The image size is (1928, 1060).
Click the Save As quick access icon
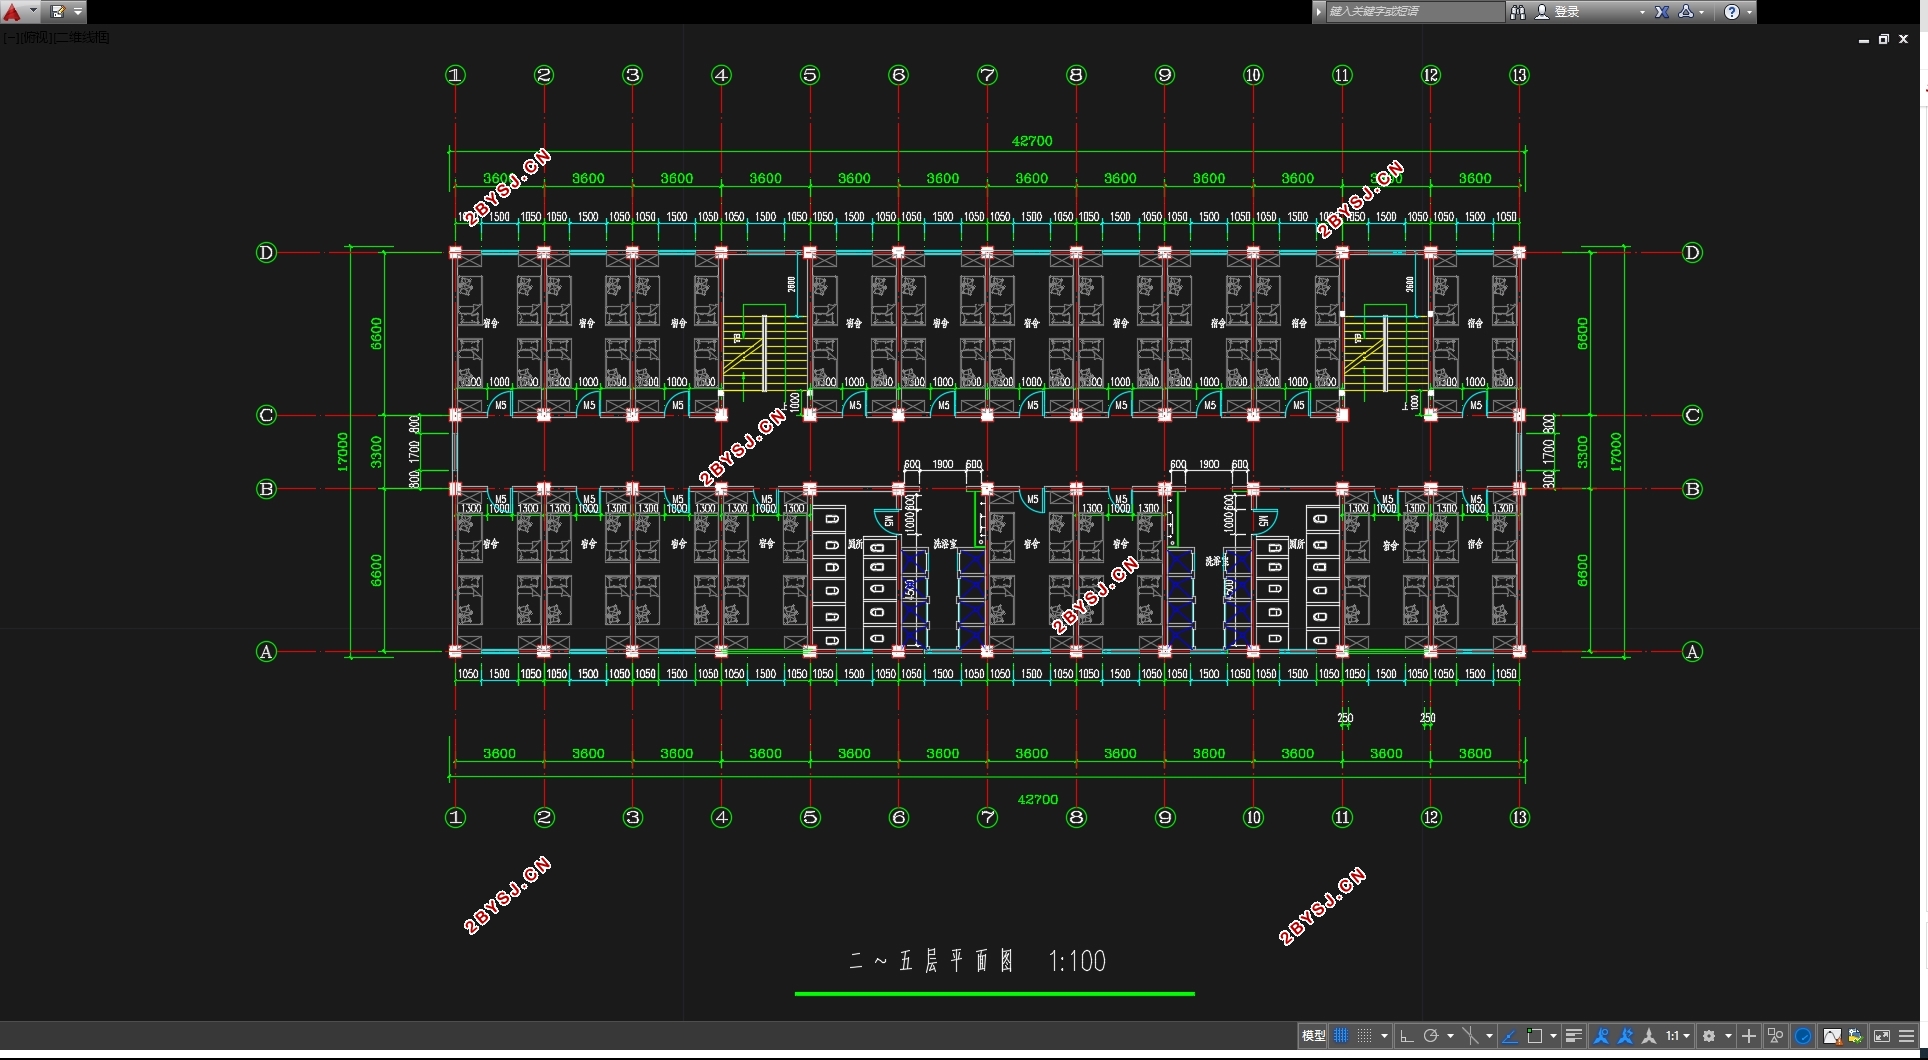(x=58, y=12)
